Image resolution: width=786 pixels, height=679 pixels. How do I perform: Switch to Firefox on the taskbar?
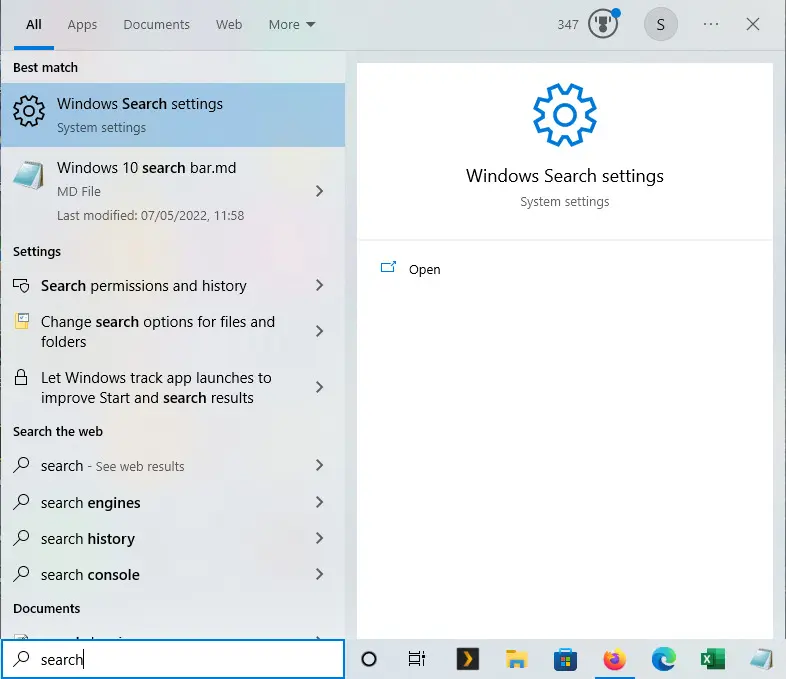tap(615, 659)
